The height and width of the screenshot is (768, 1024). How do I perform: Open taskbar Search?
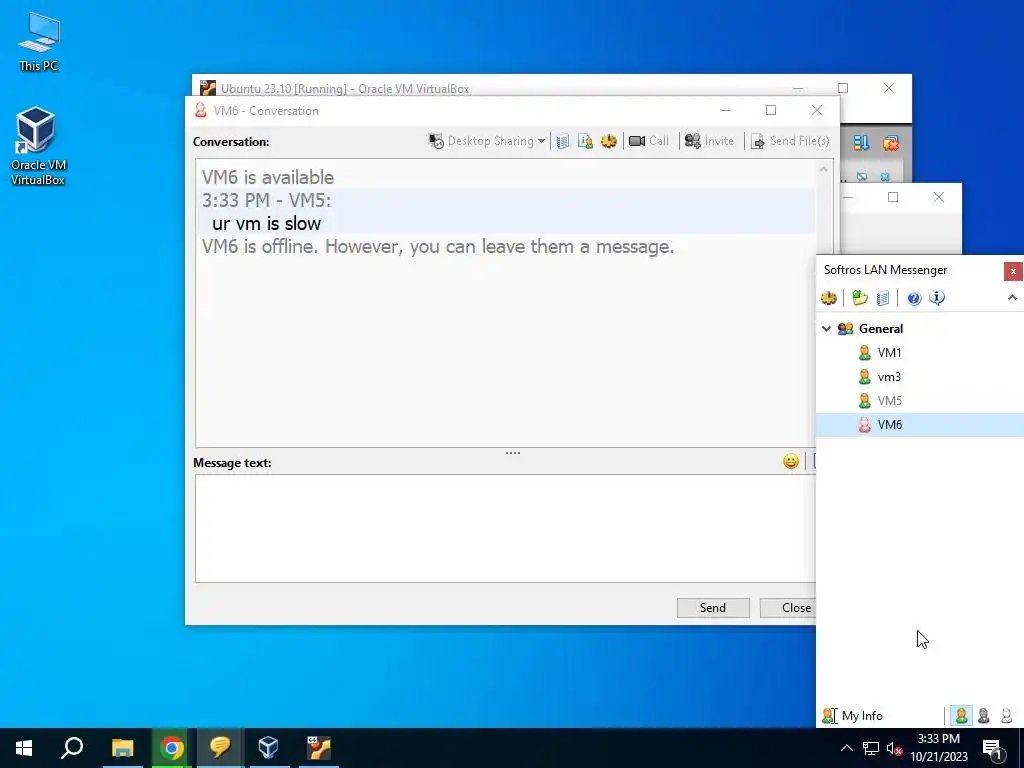click(x=72, y=748)
